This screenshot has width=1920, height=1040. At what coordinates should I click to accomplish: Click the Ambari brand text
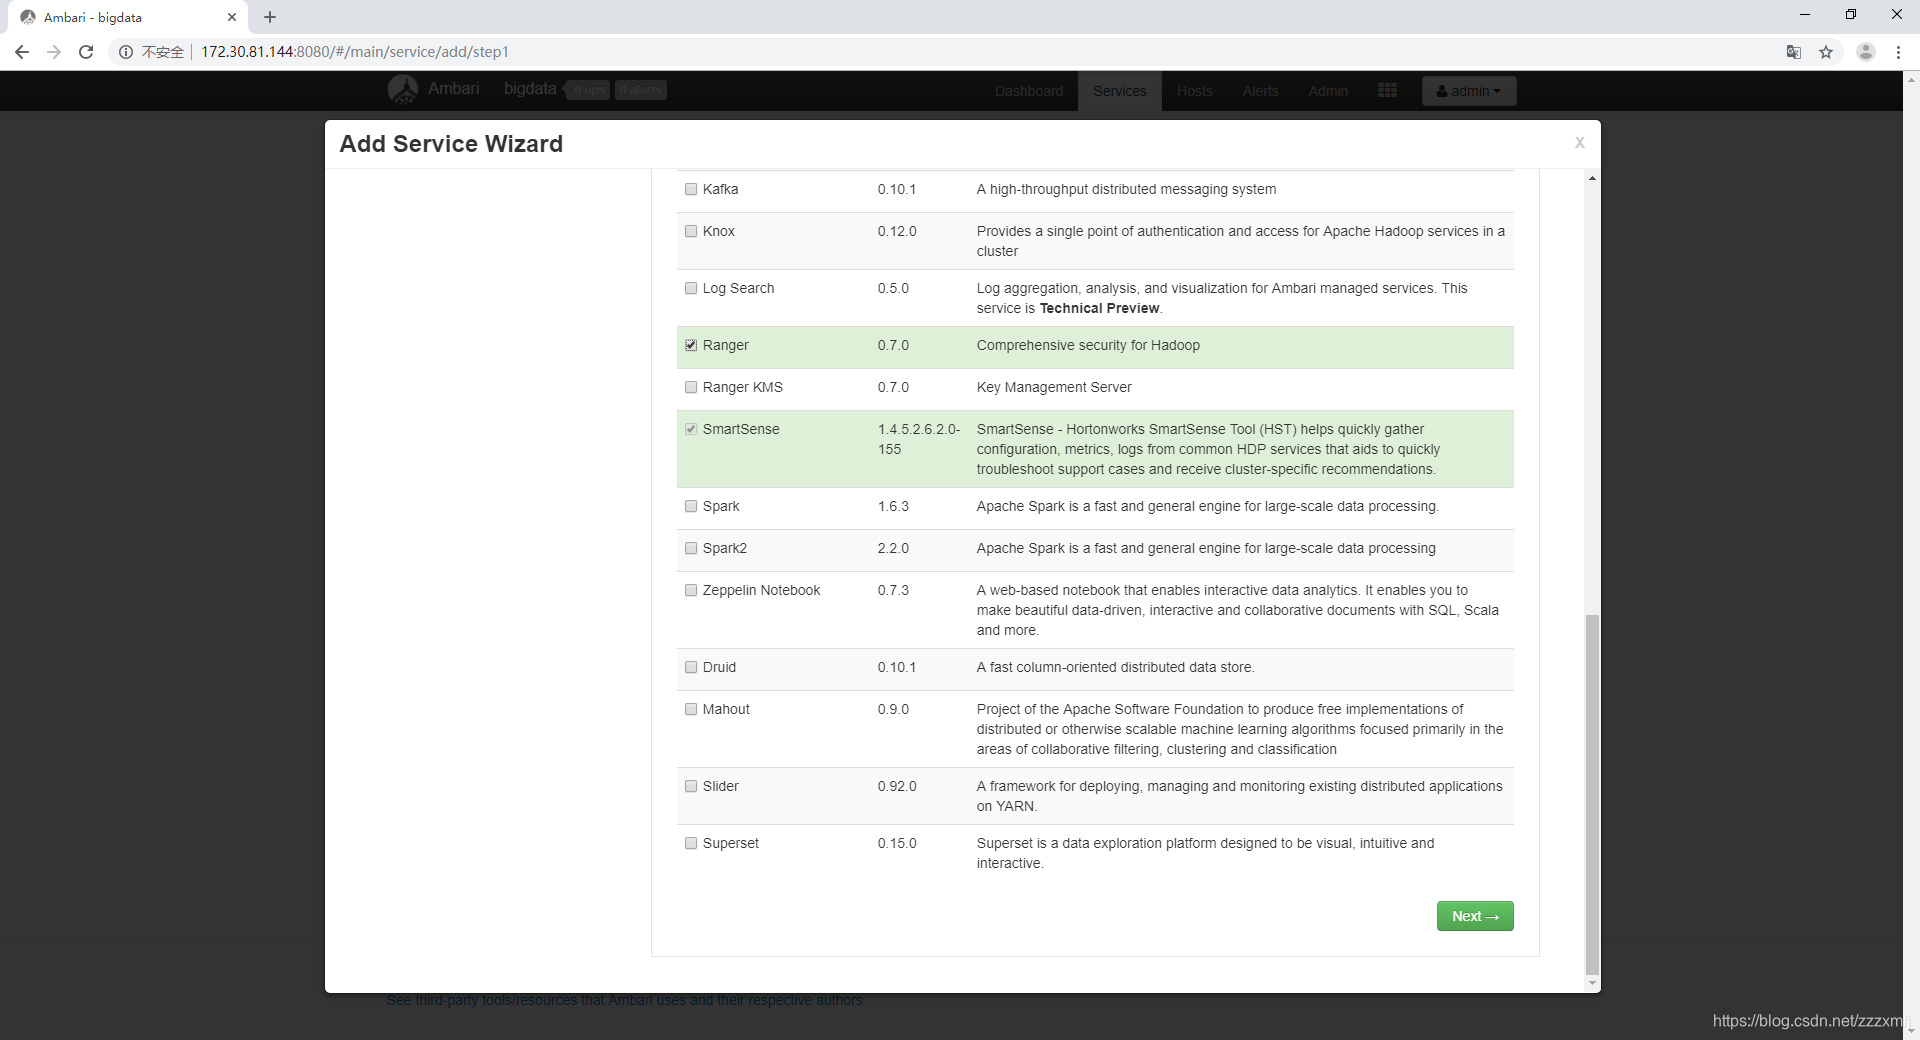click(454, 89)
